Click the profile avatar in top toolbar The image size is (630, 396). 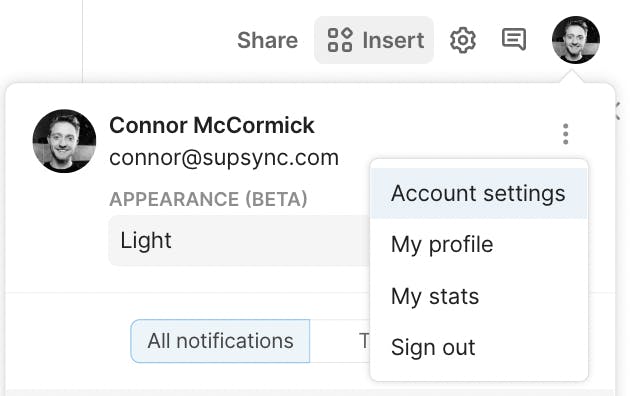click(x=576, y=40)
